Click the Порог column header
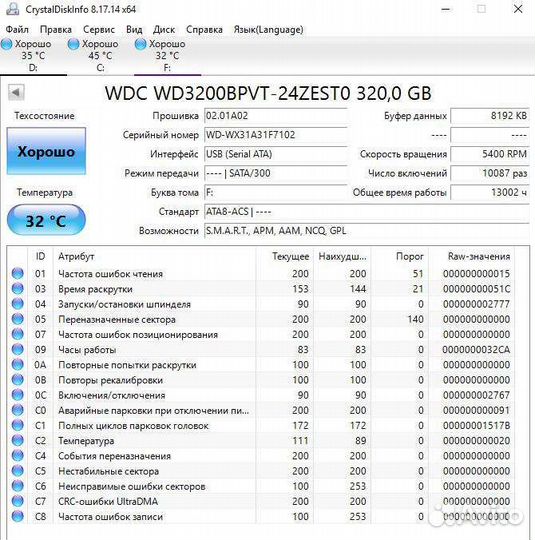The height and width of the screenshot is (540, 535). (x=400, y=256)
